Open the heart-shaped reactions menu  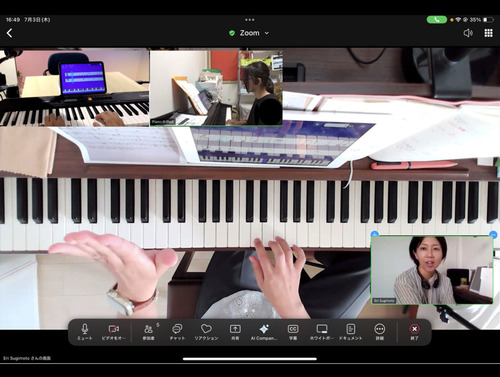tap(206, 332)
